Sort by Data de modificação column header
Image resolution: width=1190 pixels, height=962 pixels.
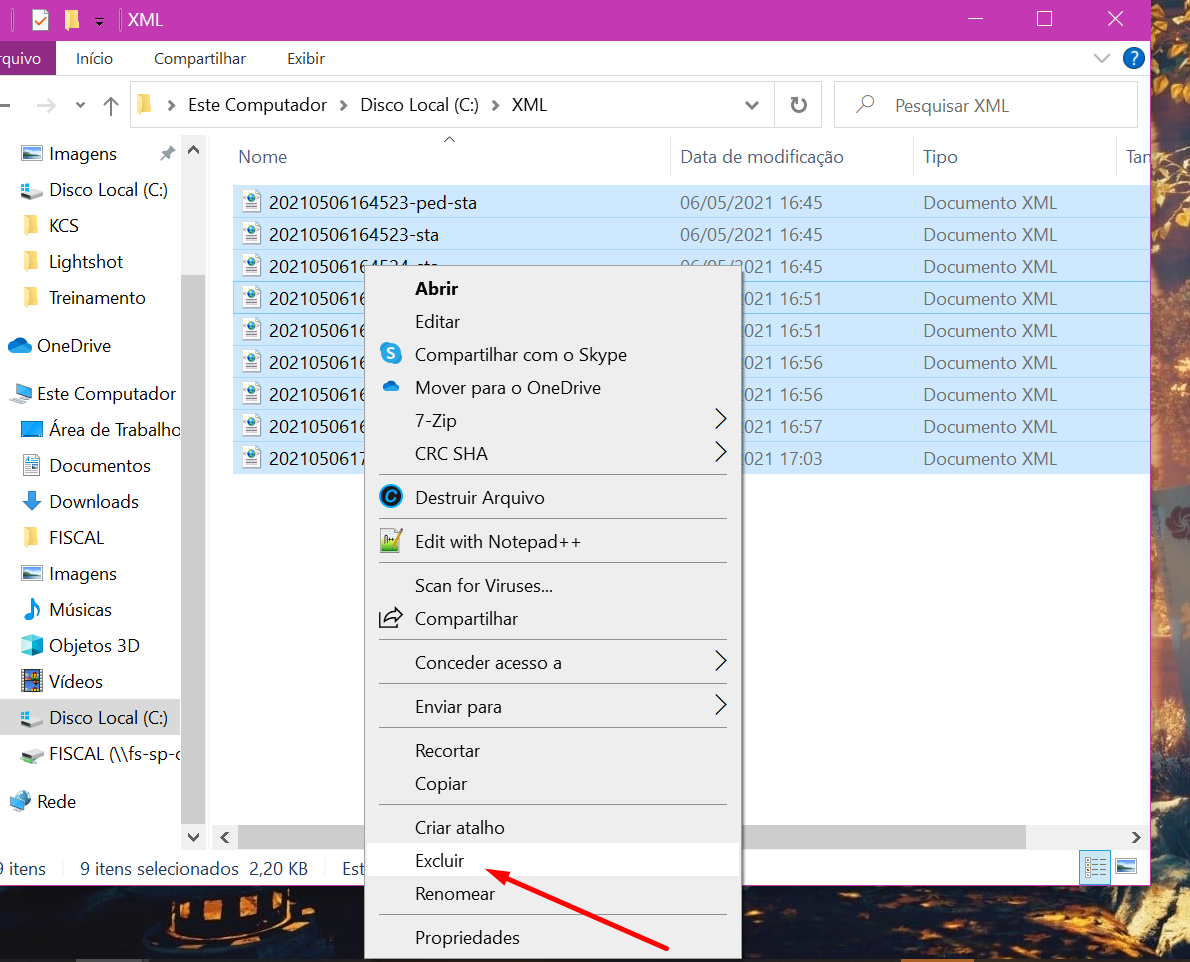(762, 156)
